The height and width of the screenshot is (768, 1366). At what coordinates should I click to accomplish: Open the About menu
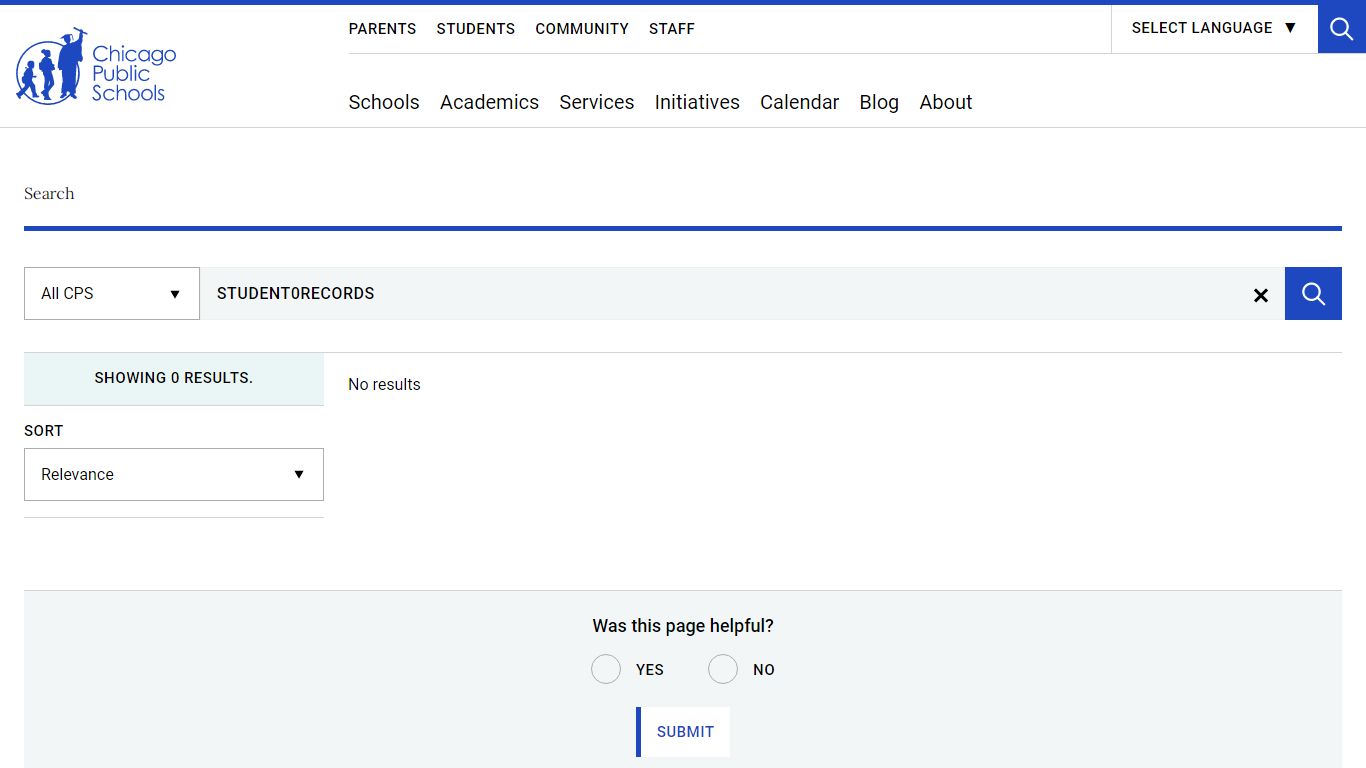[x=946, y=102]
